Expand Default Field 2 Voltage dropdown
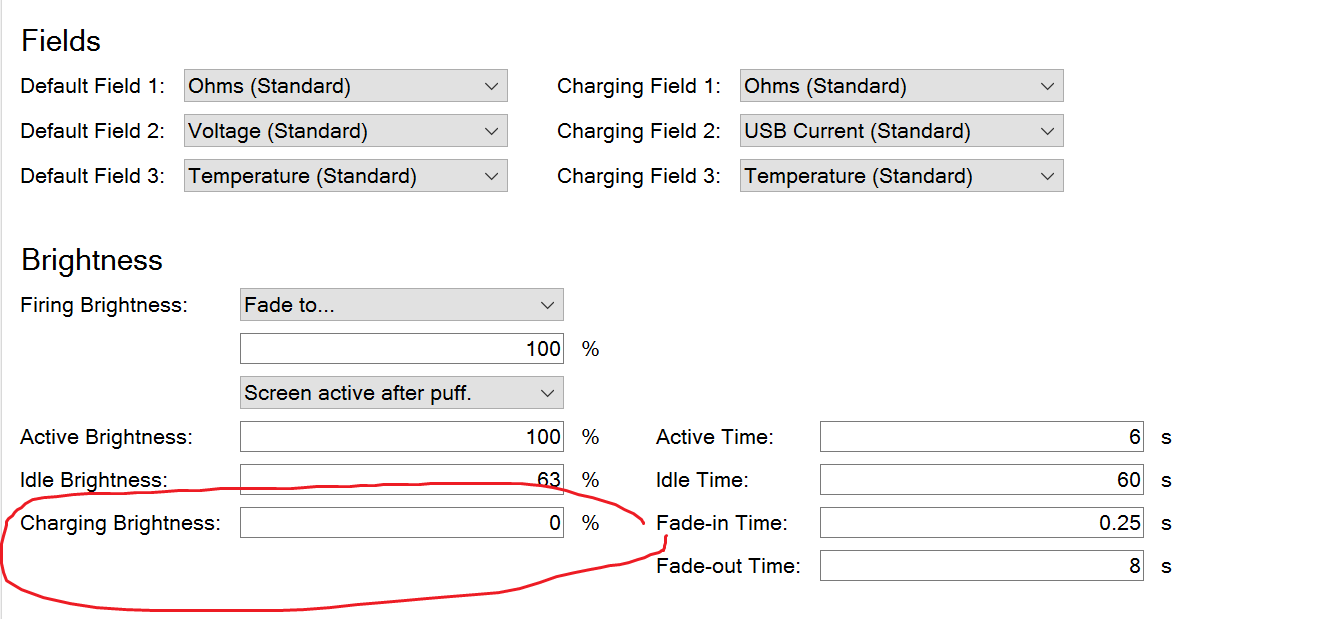This screenshot has width=1341, height=619. [345, 131]
